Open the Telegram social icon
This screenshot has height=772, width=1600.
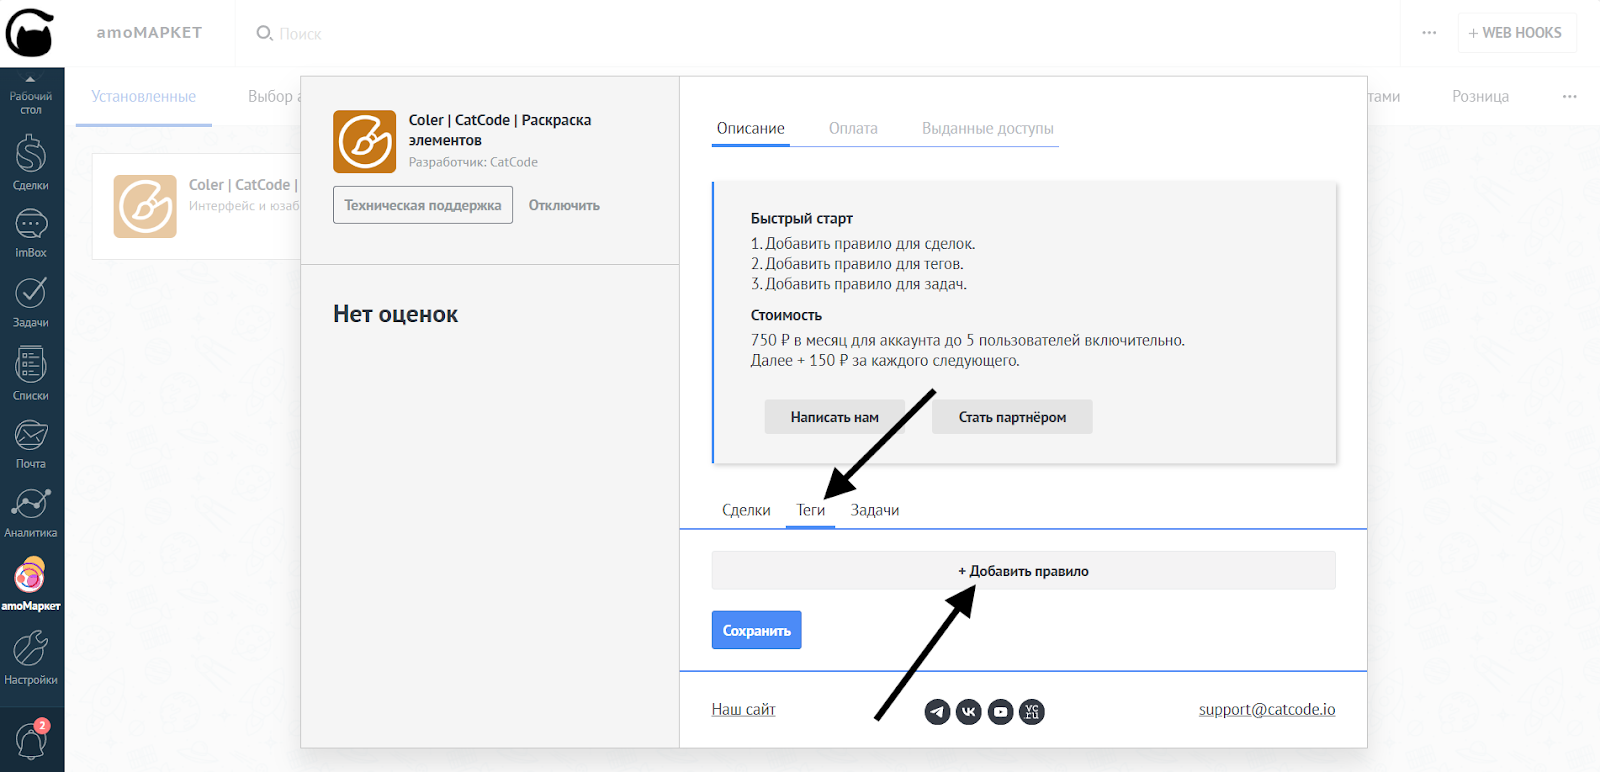pos(937,712)
